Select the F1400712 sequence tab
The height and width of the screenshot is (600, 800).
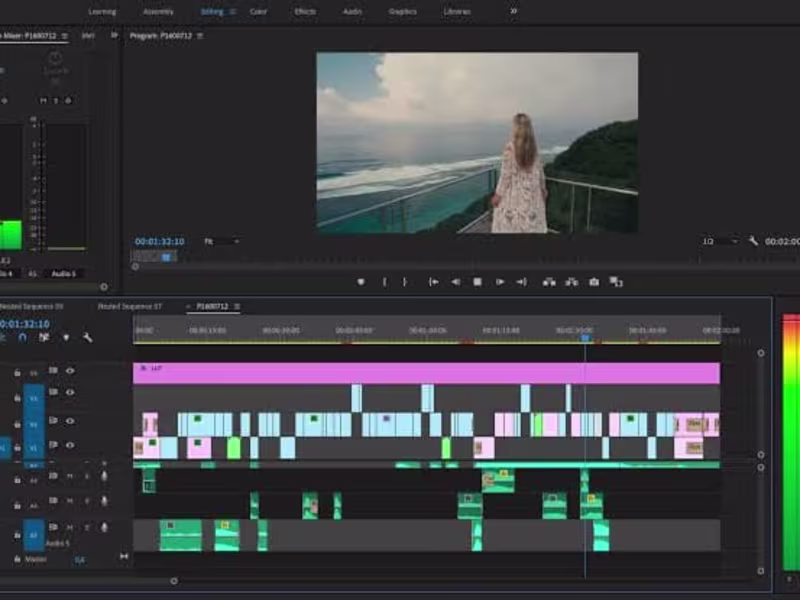click(212, 306)
